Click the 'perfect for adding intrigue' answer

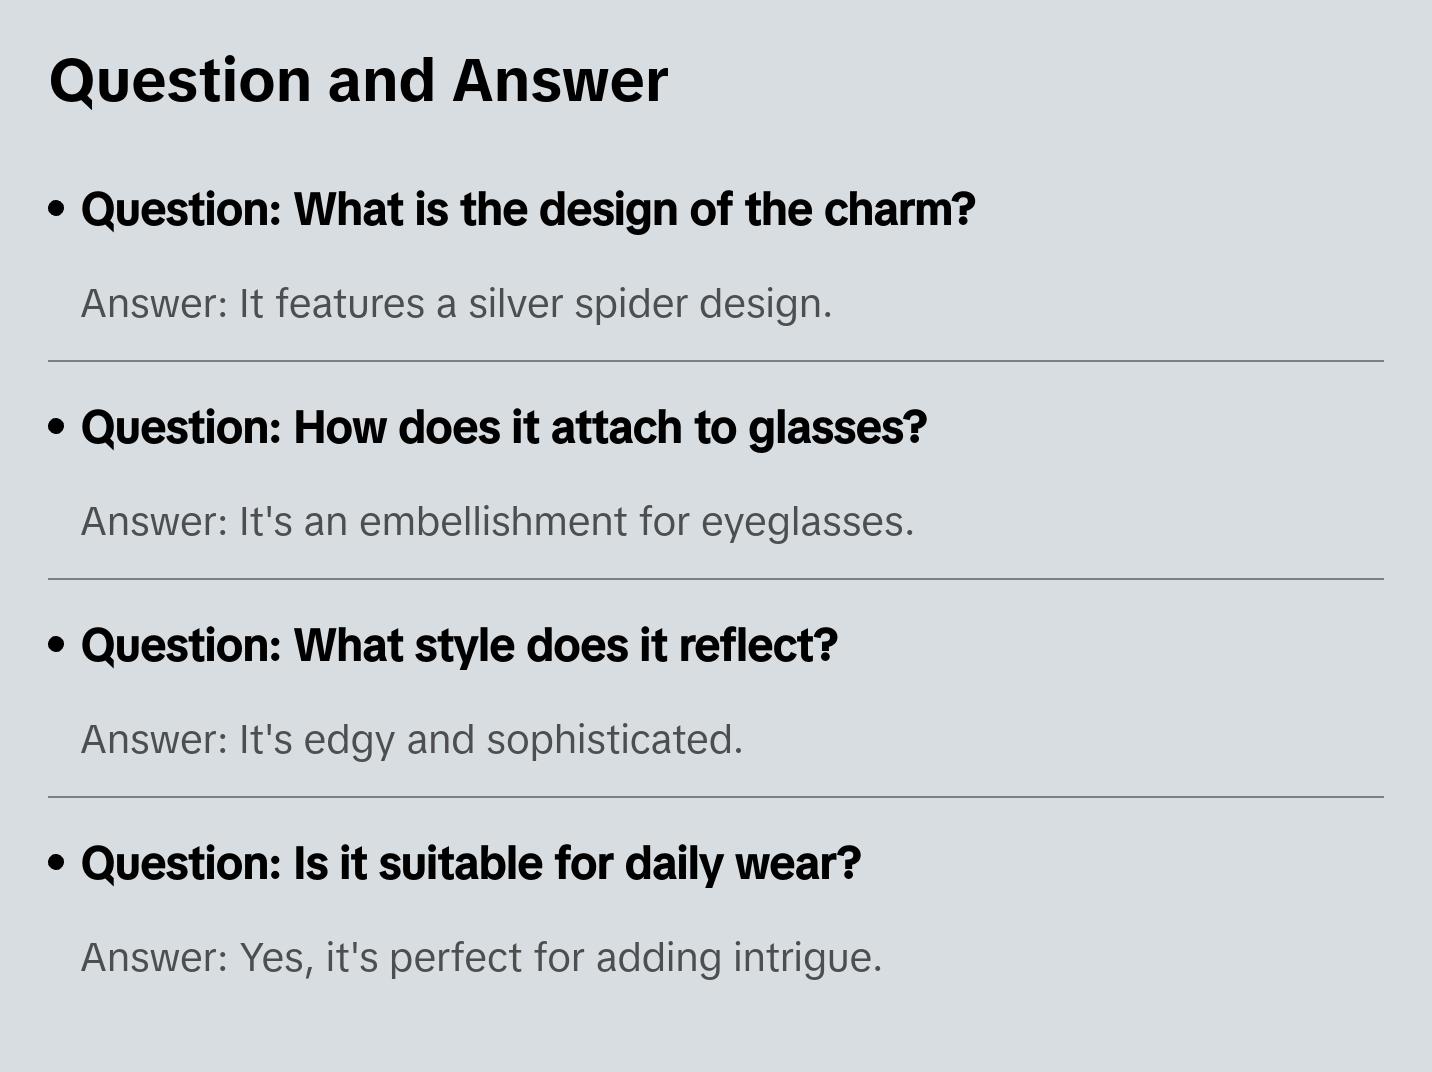(482, 958)
